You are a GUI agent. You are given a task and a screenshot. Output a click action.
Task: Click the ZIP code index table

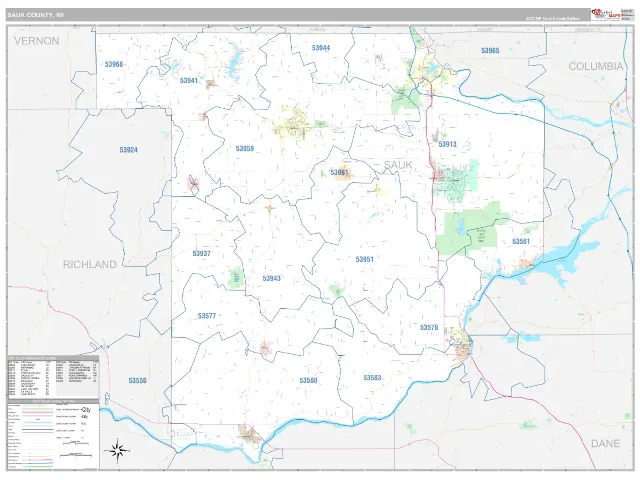[x=53, y=377]
